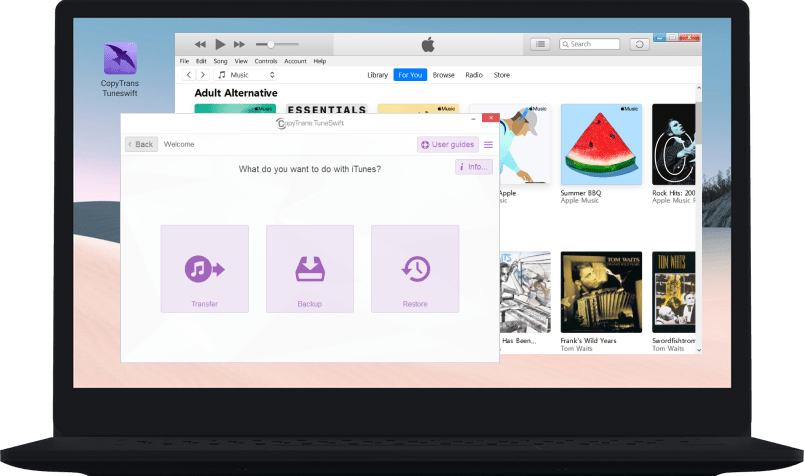
Task: Click the iTunes vertical scrollbar thumb
Action: point(698,123)
